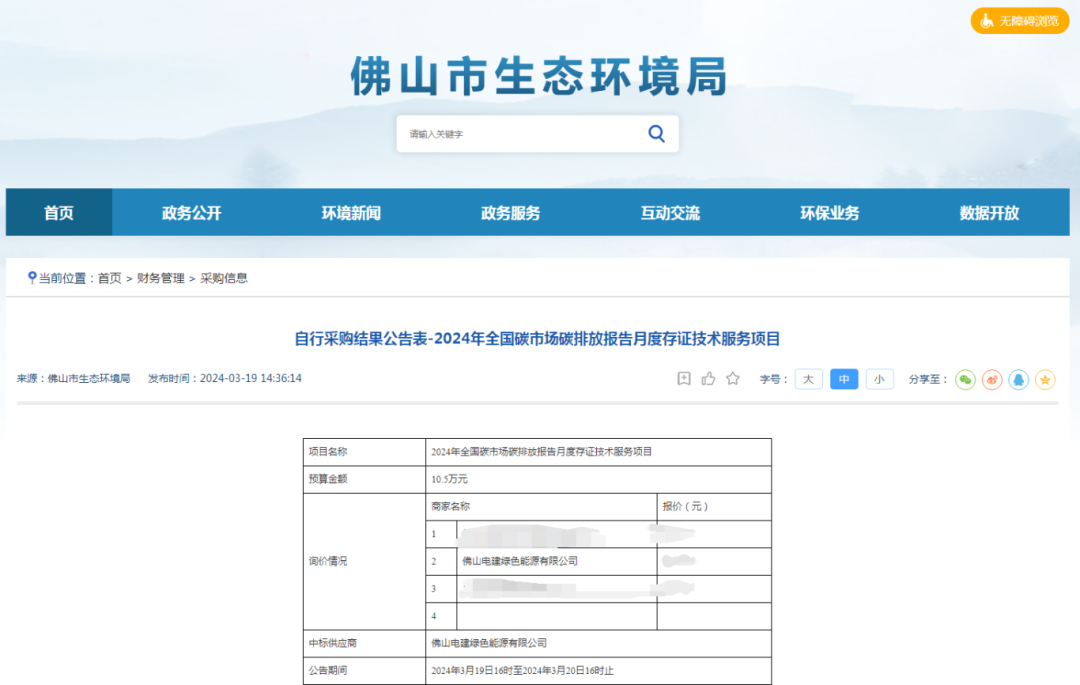Expand the 环境新闻 menu

point(349,212)
